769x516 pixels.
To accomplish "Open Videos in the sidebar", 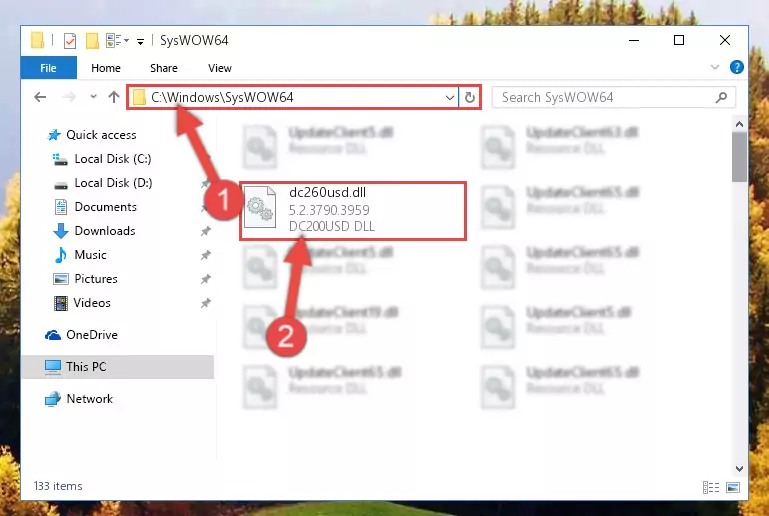I will click(x=92, y=303).
